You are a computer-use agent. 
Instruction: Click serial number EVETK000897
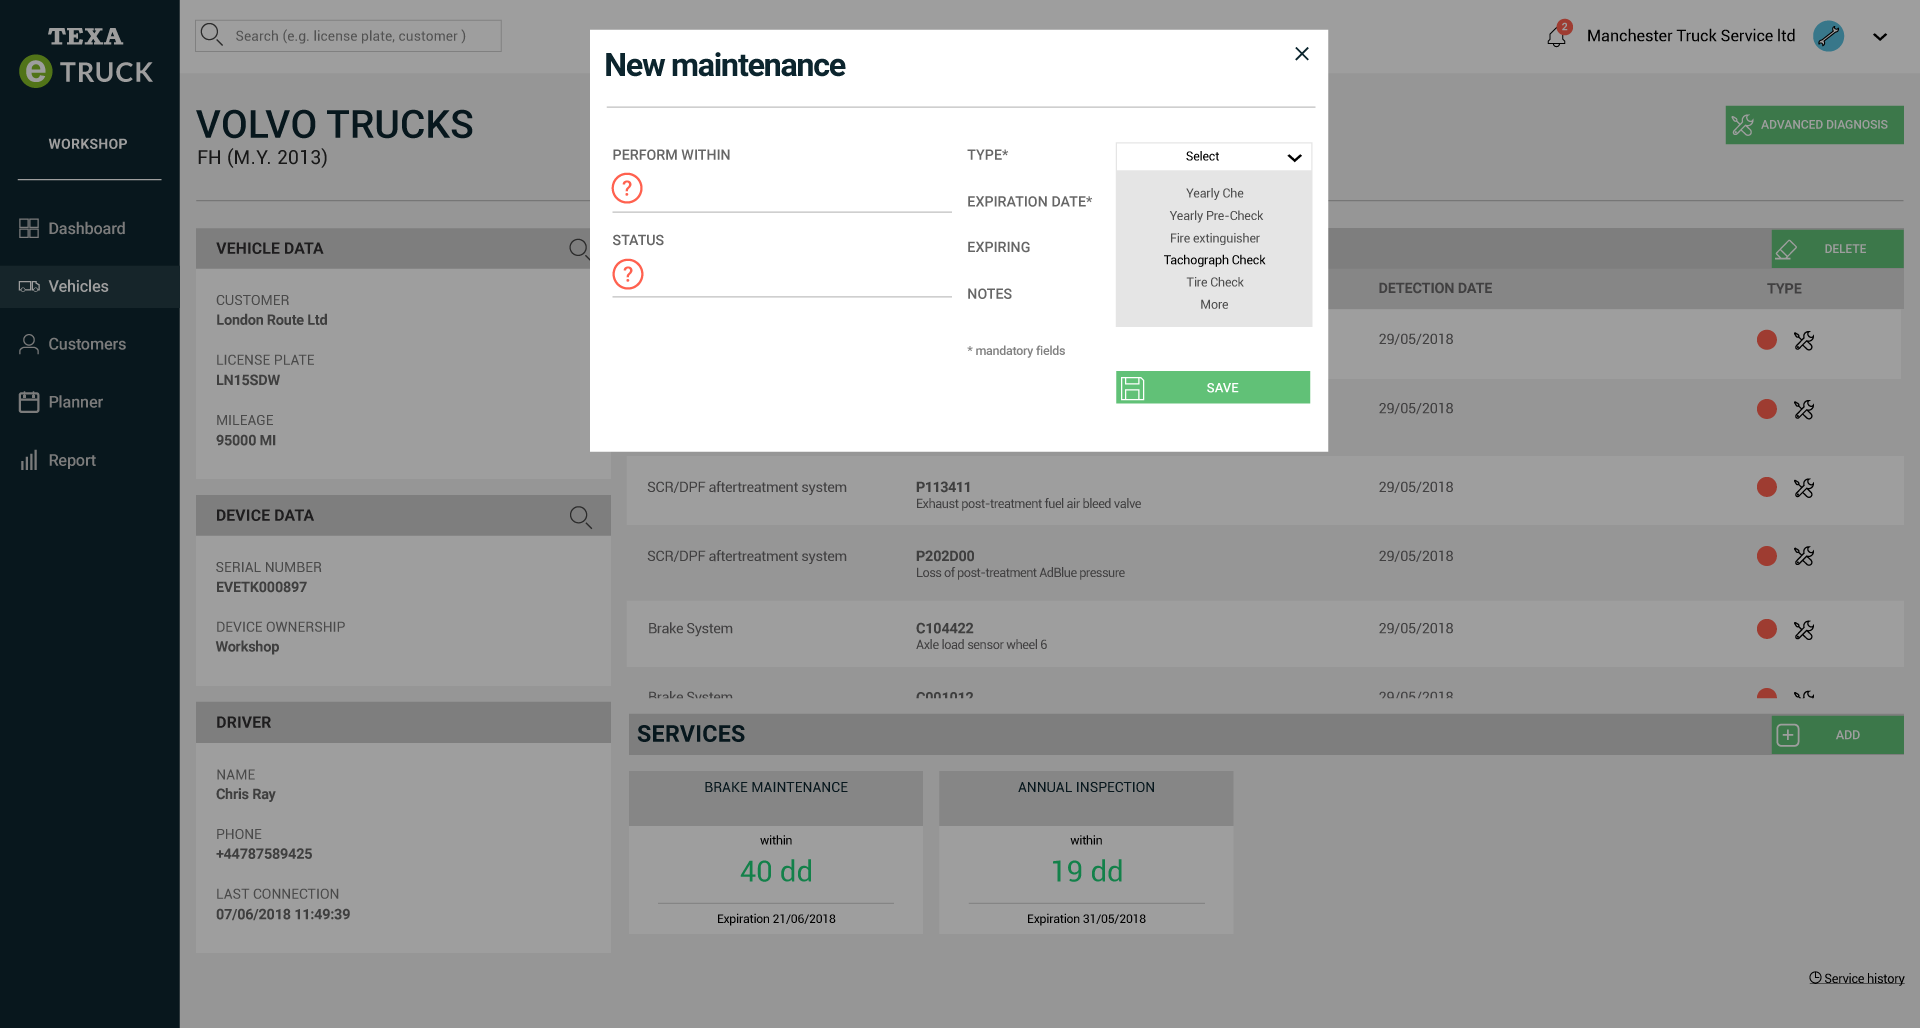(261, 587)
